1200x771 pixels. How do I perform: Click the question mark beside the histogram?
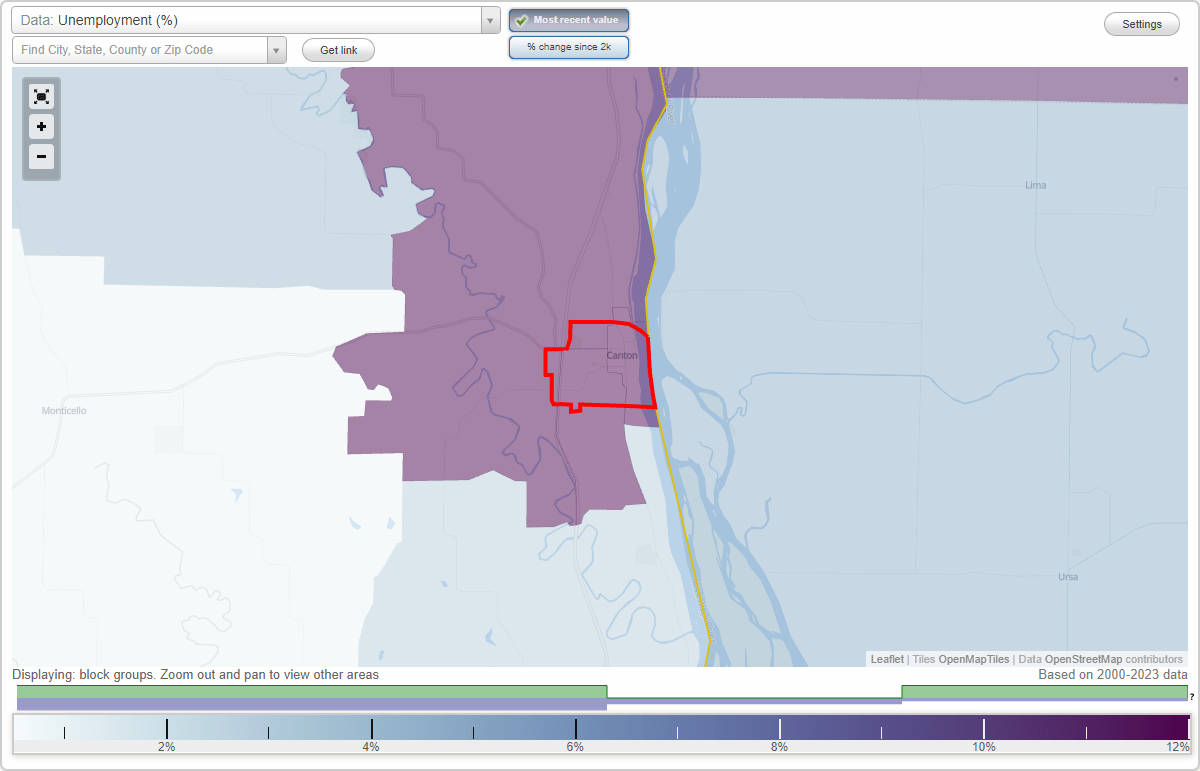point(1192,696)
